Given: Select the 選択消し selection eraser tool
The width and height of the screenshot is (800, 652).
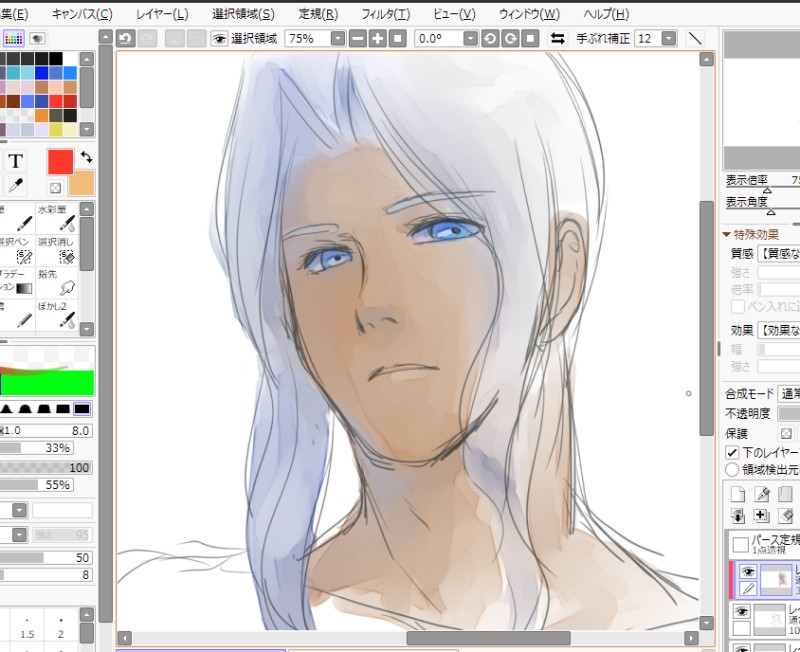Looking at the screenshot, I should pyautogui.click(x=57, y=250).
